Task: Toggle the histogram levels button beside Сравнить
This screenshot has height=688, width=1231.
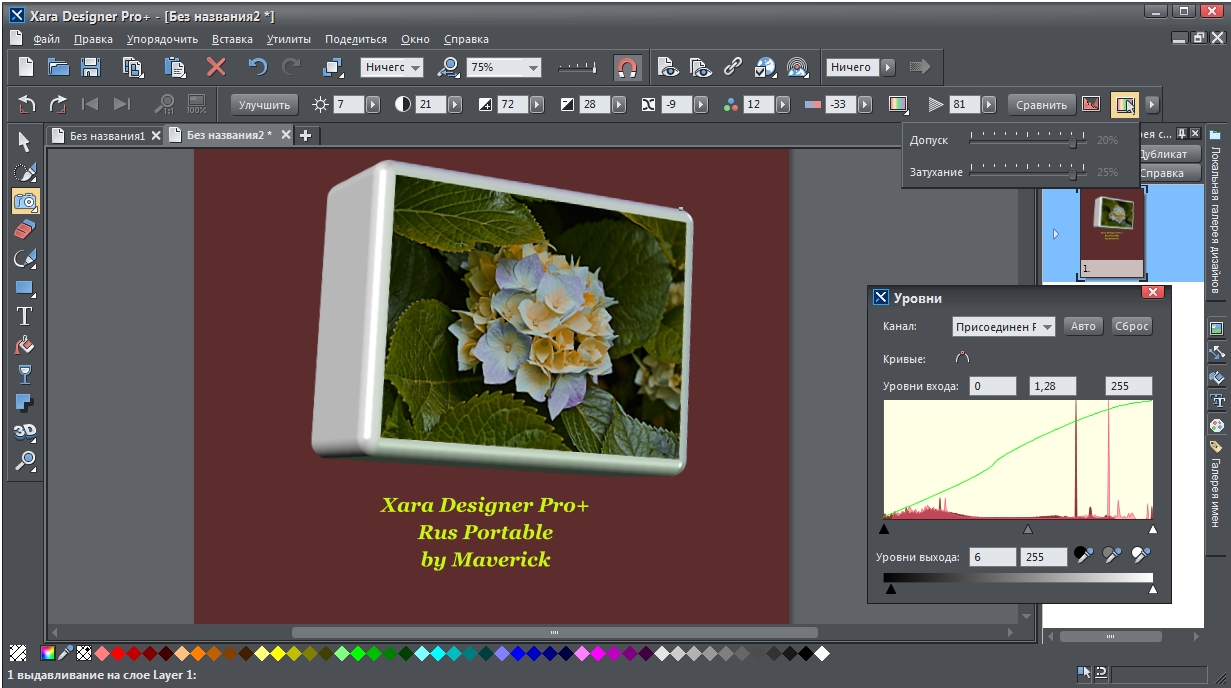Action: [1091, 104]
